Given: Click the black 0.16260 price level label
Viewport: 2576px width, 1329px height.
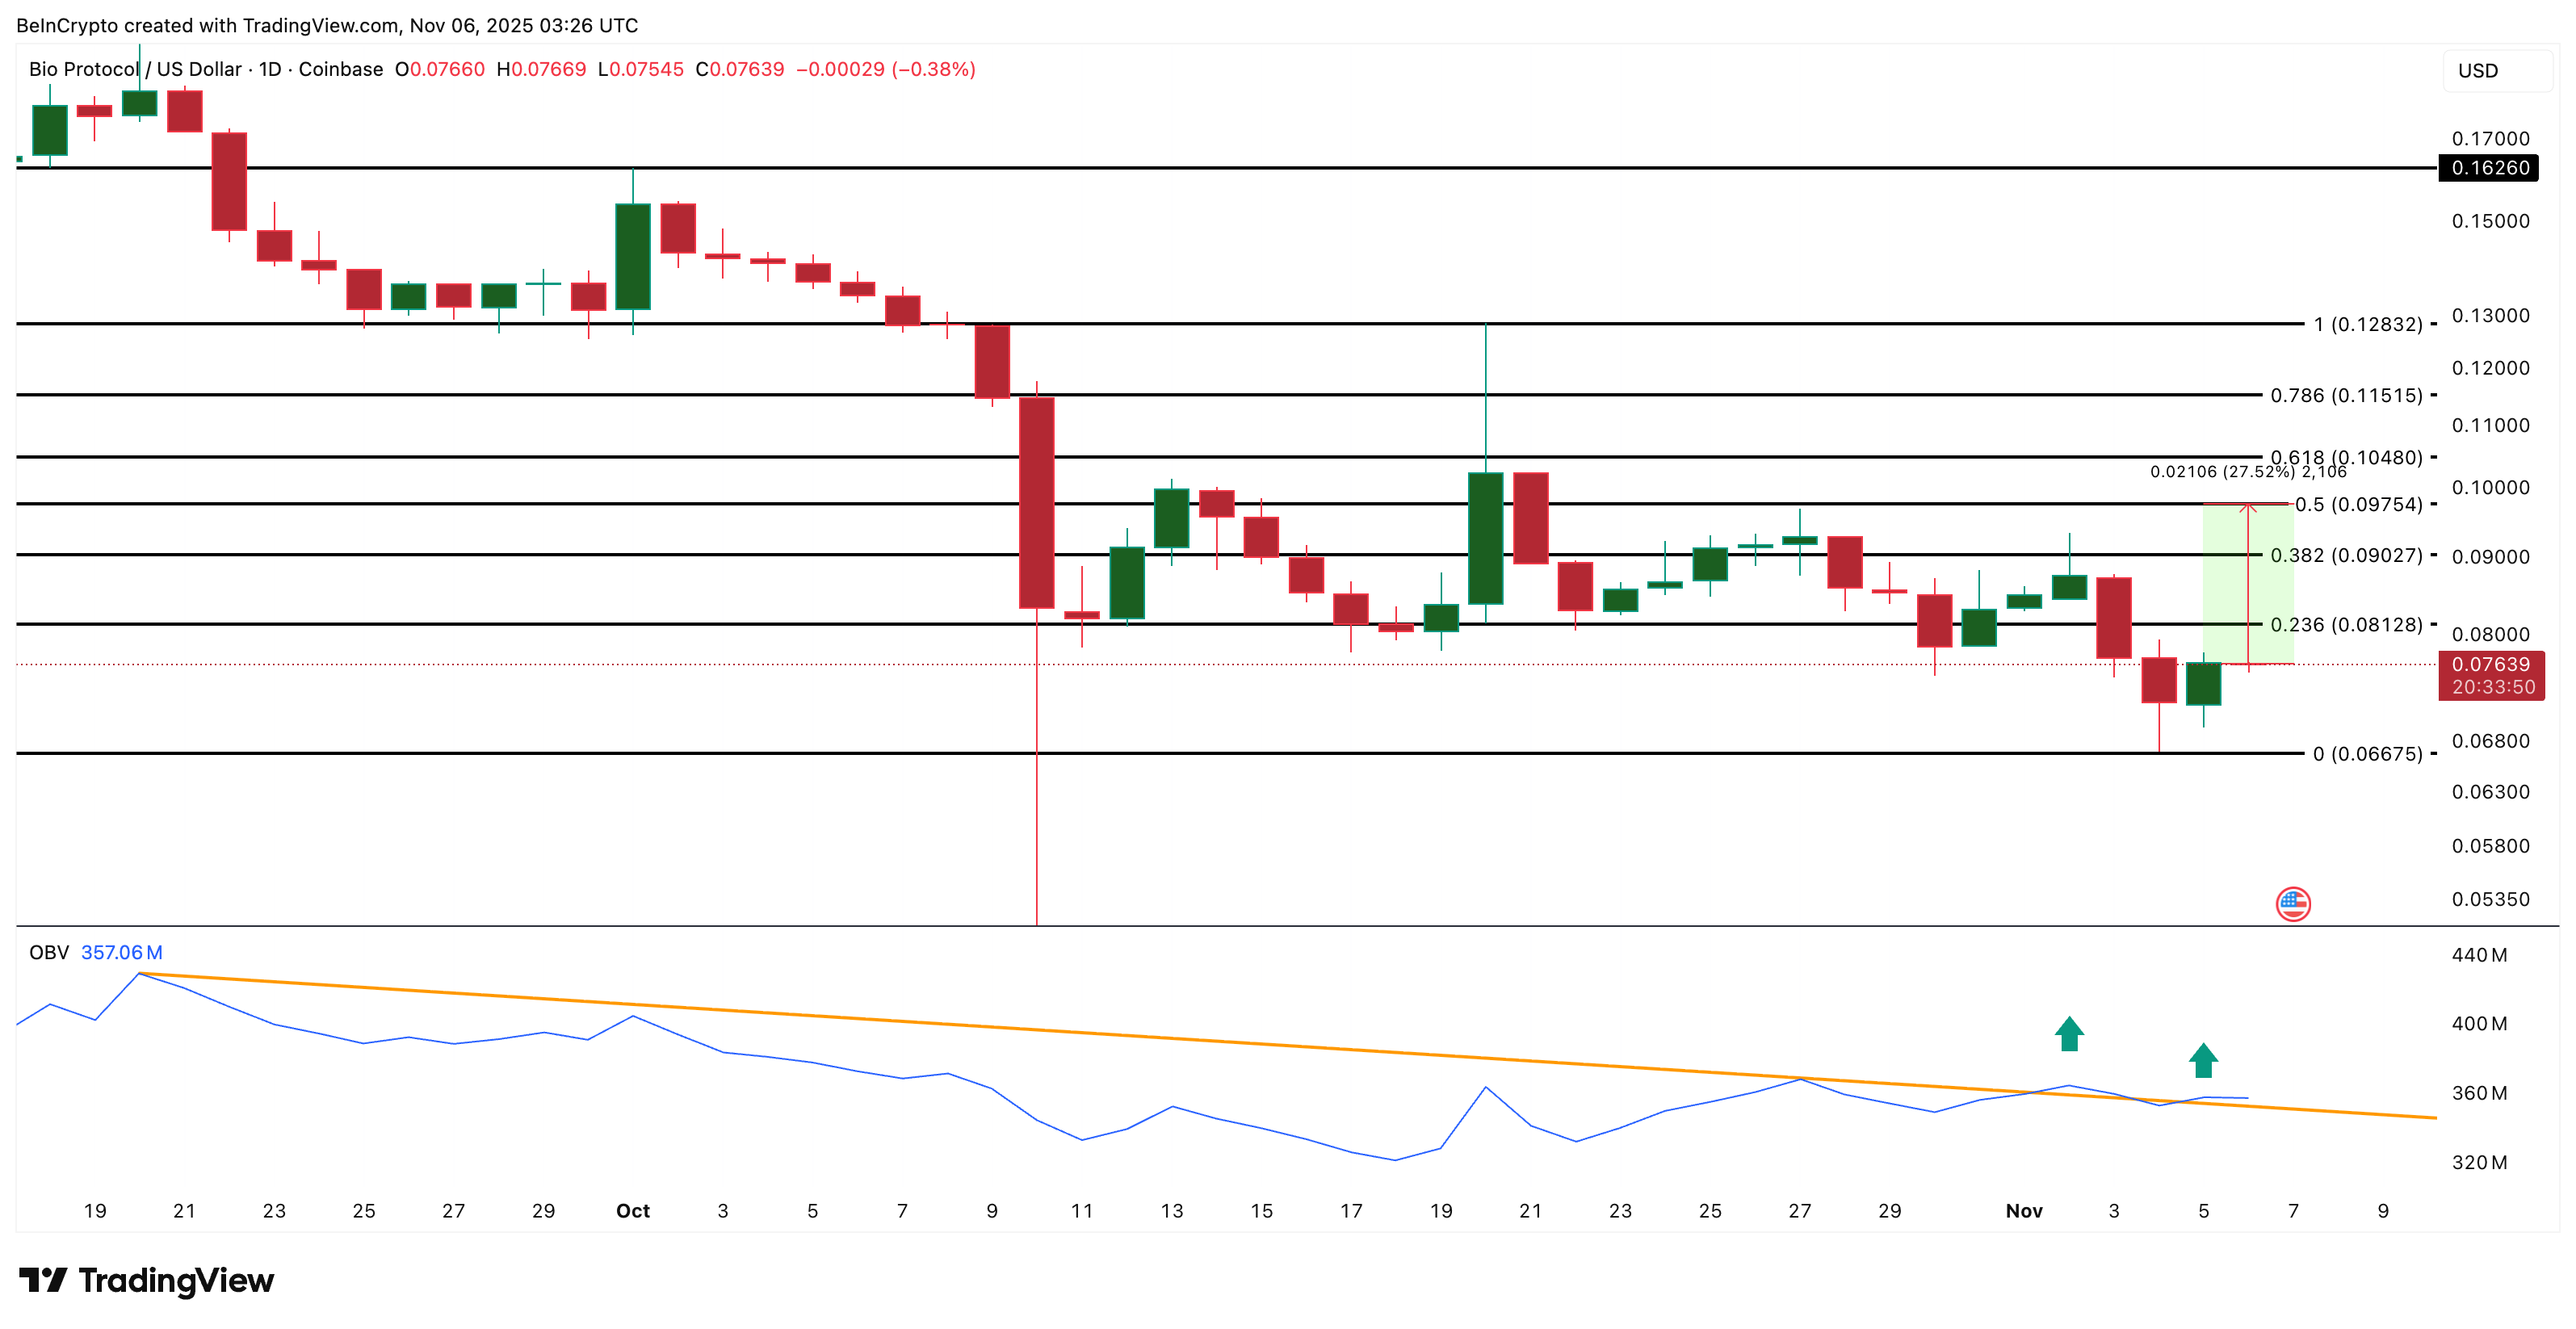Looking at the screenshot, I should click(x=2492, y=169).
